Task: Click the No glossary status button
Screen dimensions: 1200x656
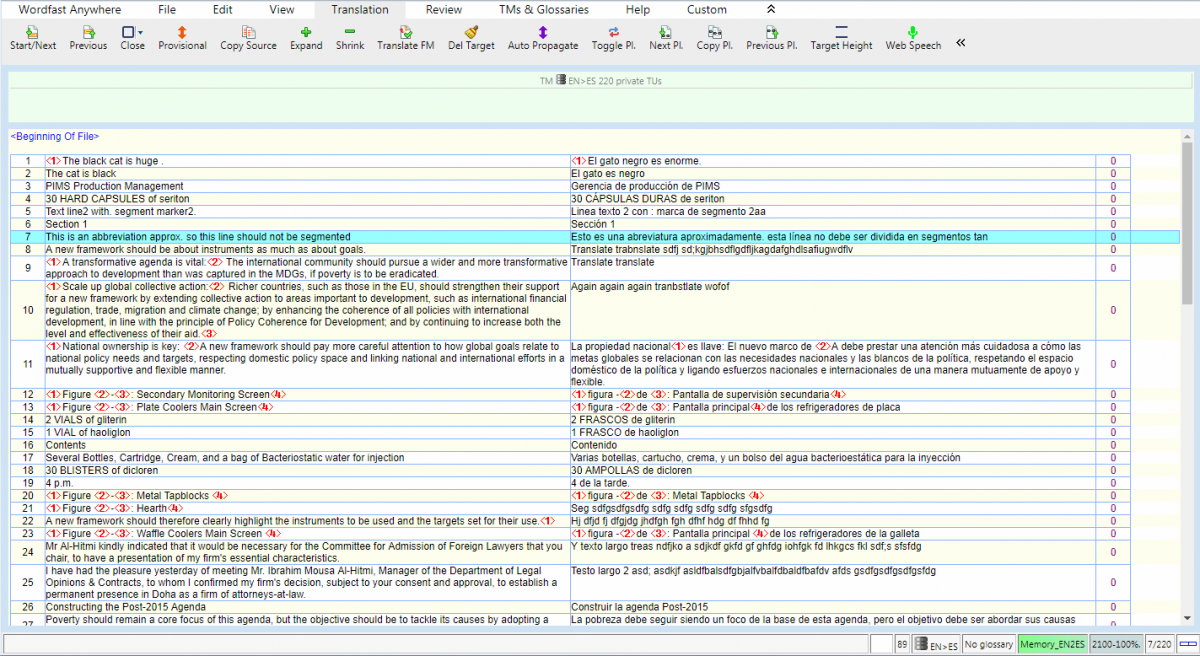Action: pyautogui.click(x=989, y=645)
